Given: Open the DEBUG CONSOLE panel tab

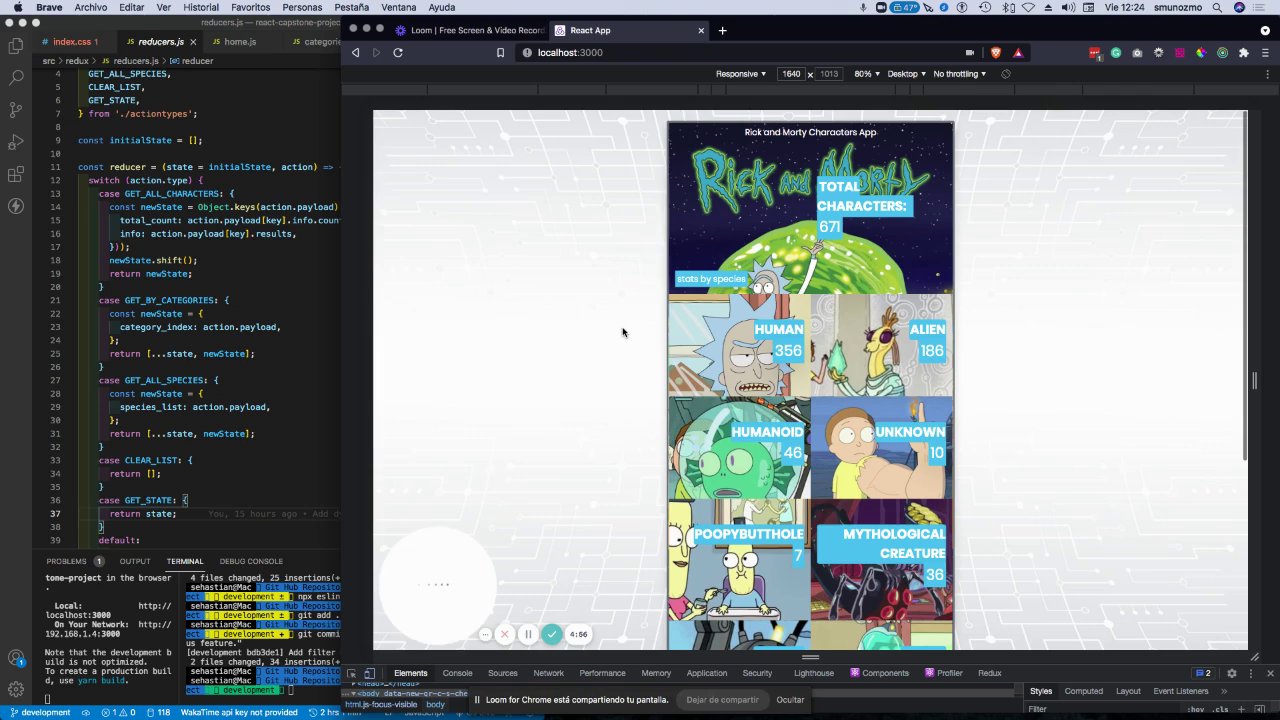Looking at the screenshot, I should (251, 562).
